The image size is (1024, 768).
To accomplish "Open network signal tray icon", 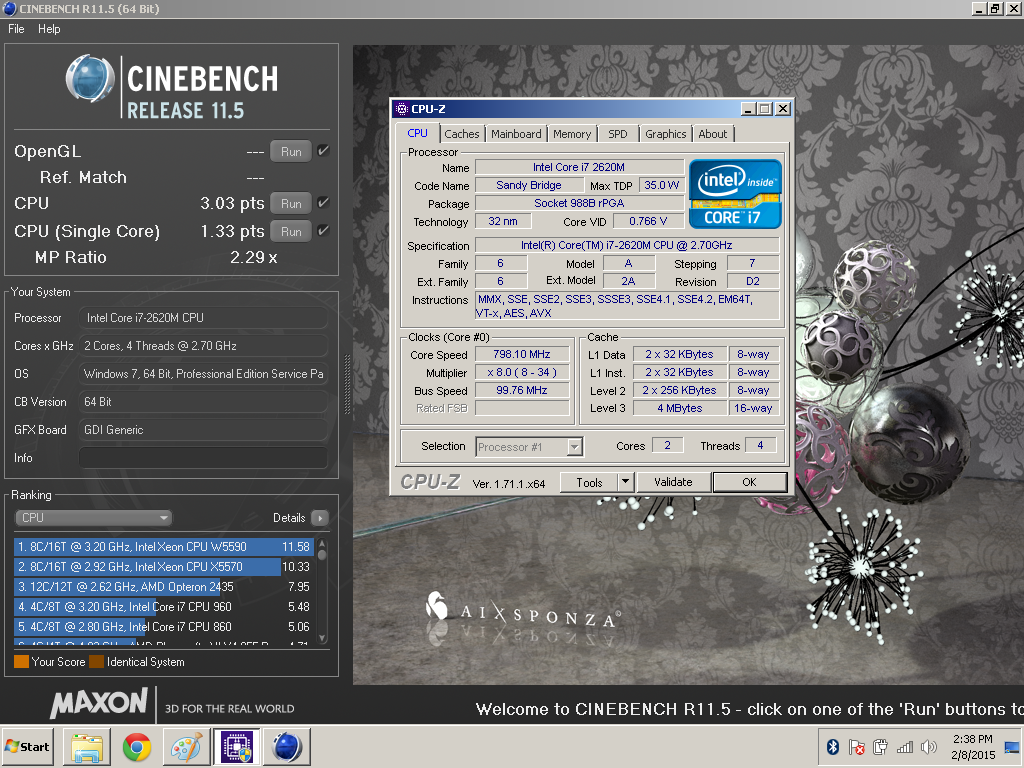I will point(904,746).
